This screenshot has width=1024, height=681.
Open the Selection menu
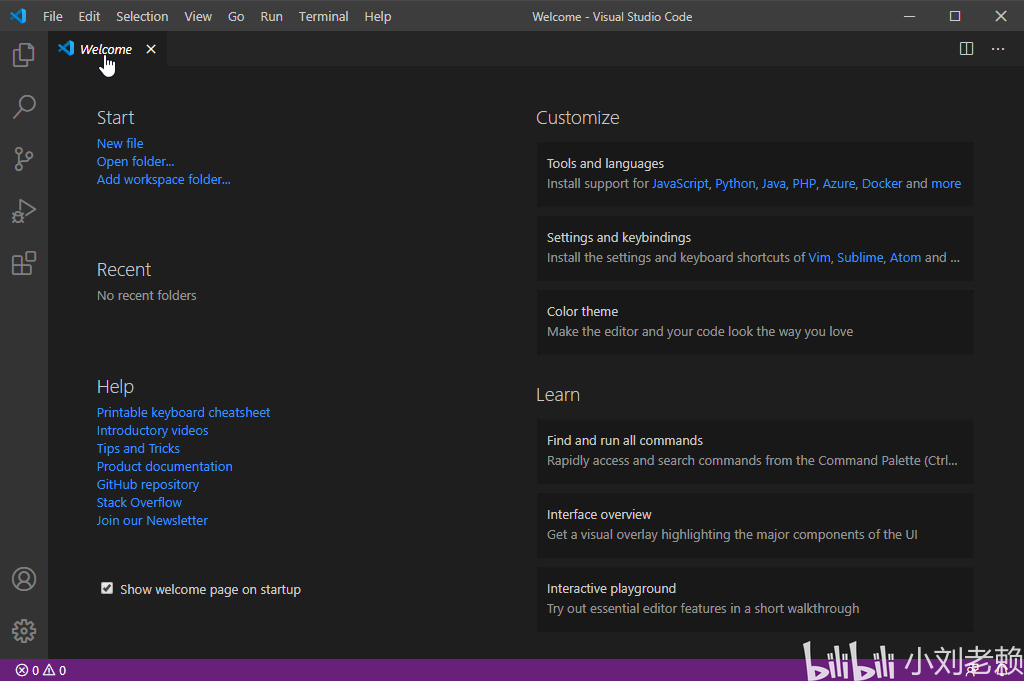[x=142, y=16]
